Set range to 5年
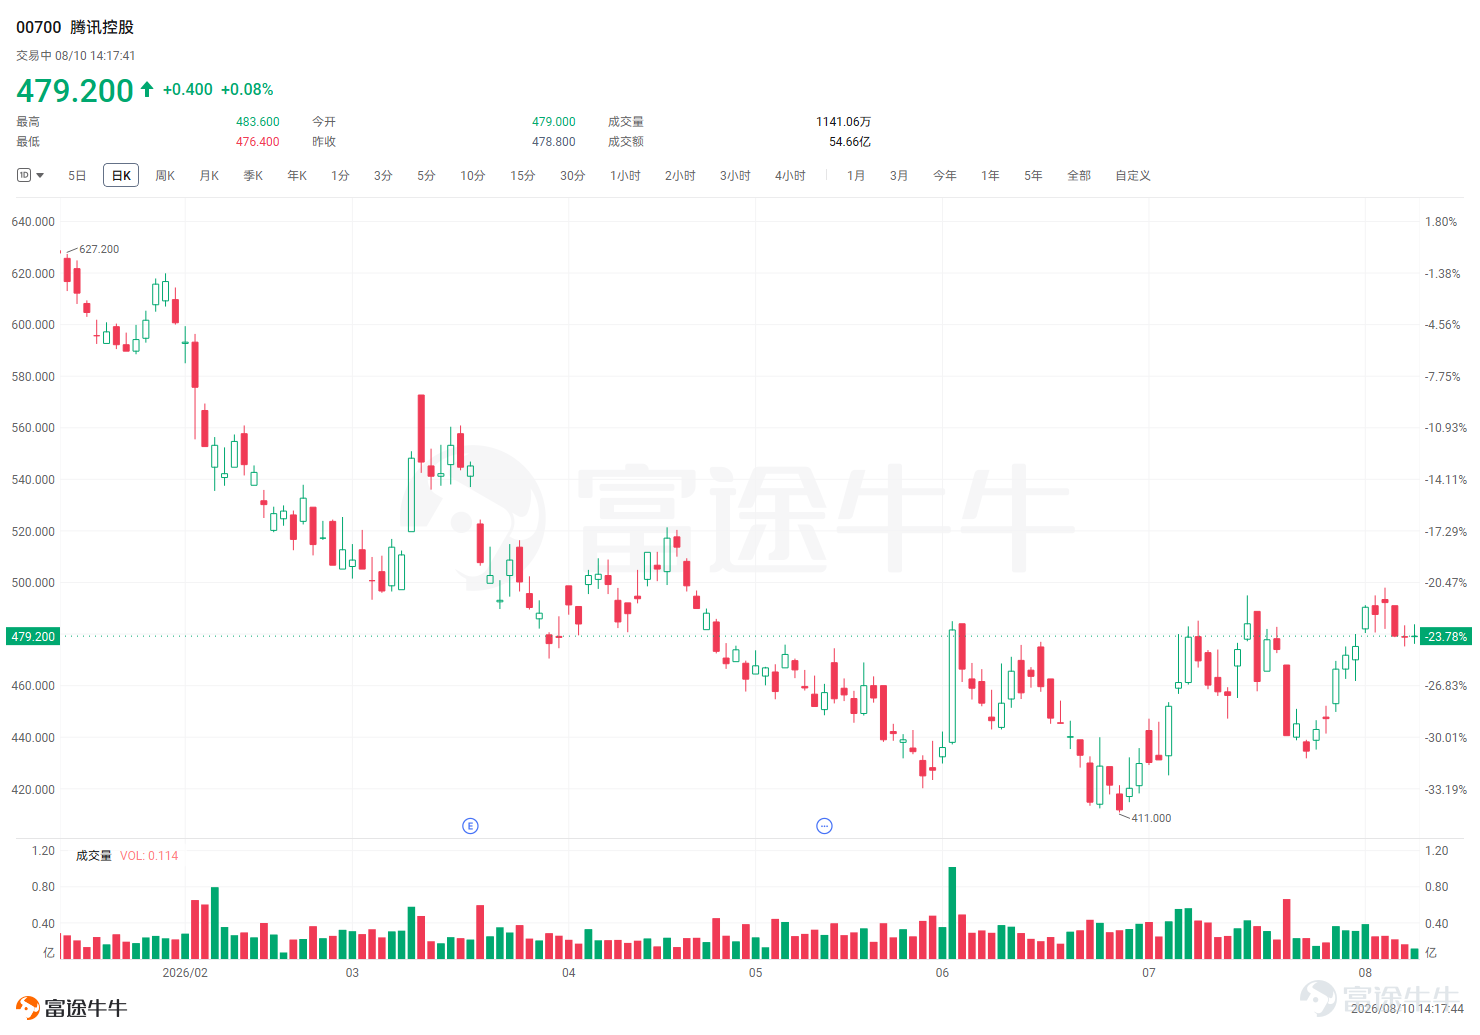This screenshot has width=1480, height=1035. click(x=1033, y=176)
